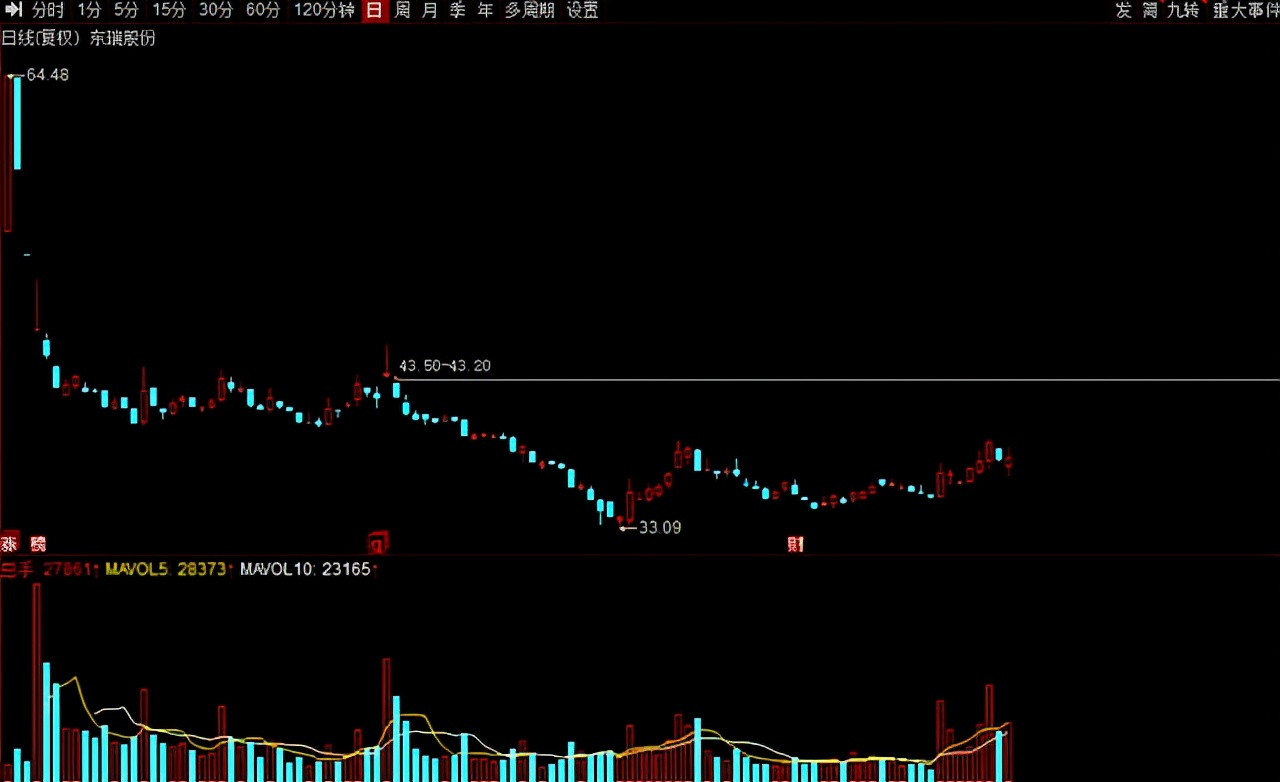This screenshot has width=1280, height=782.
Task: Click the 日线(复权) 东方股份 chart title
Action: click(79, 38)
